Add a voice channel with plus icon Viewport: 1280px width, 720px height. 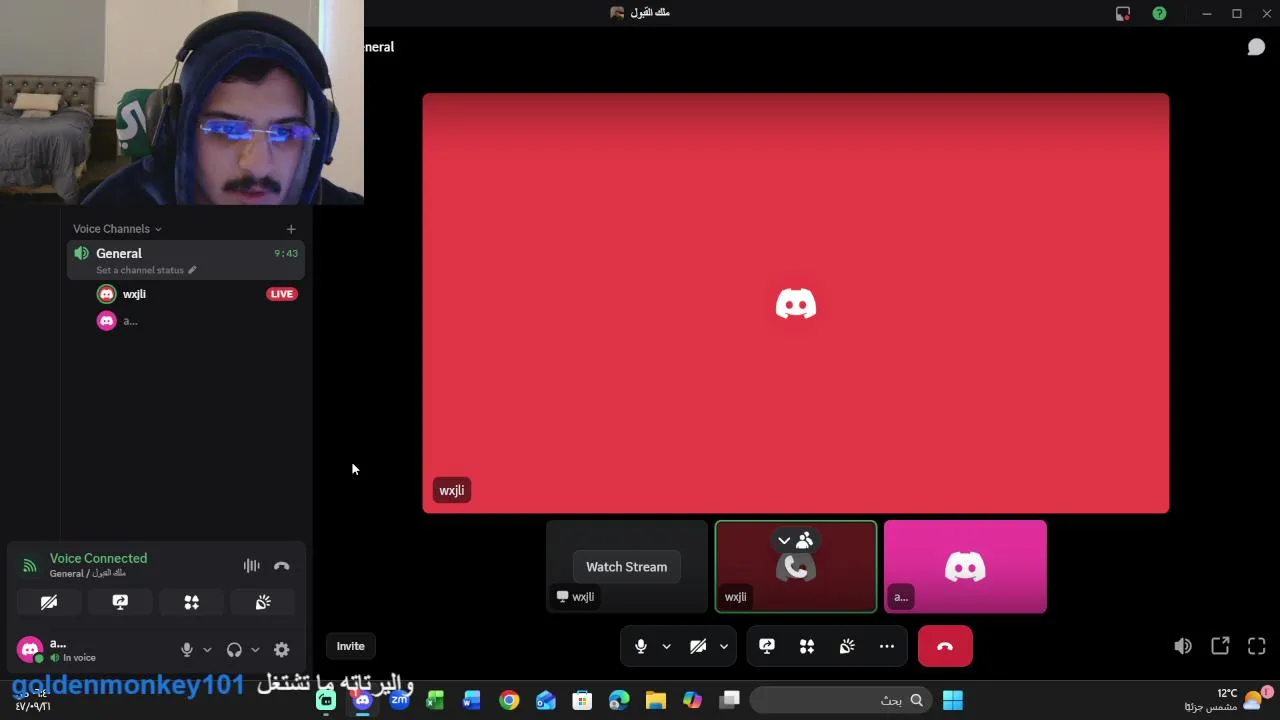[x=291, y=229]
